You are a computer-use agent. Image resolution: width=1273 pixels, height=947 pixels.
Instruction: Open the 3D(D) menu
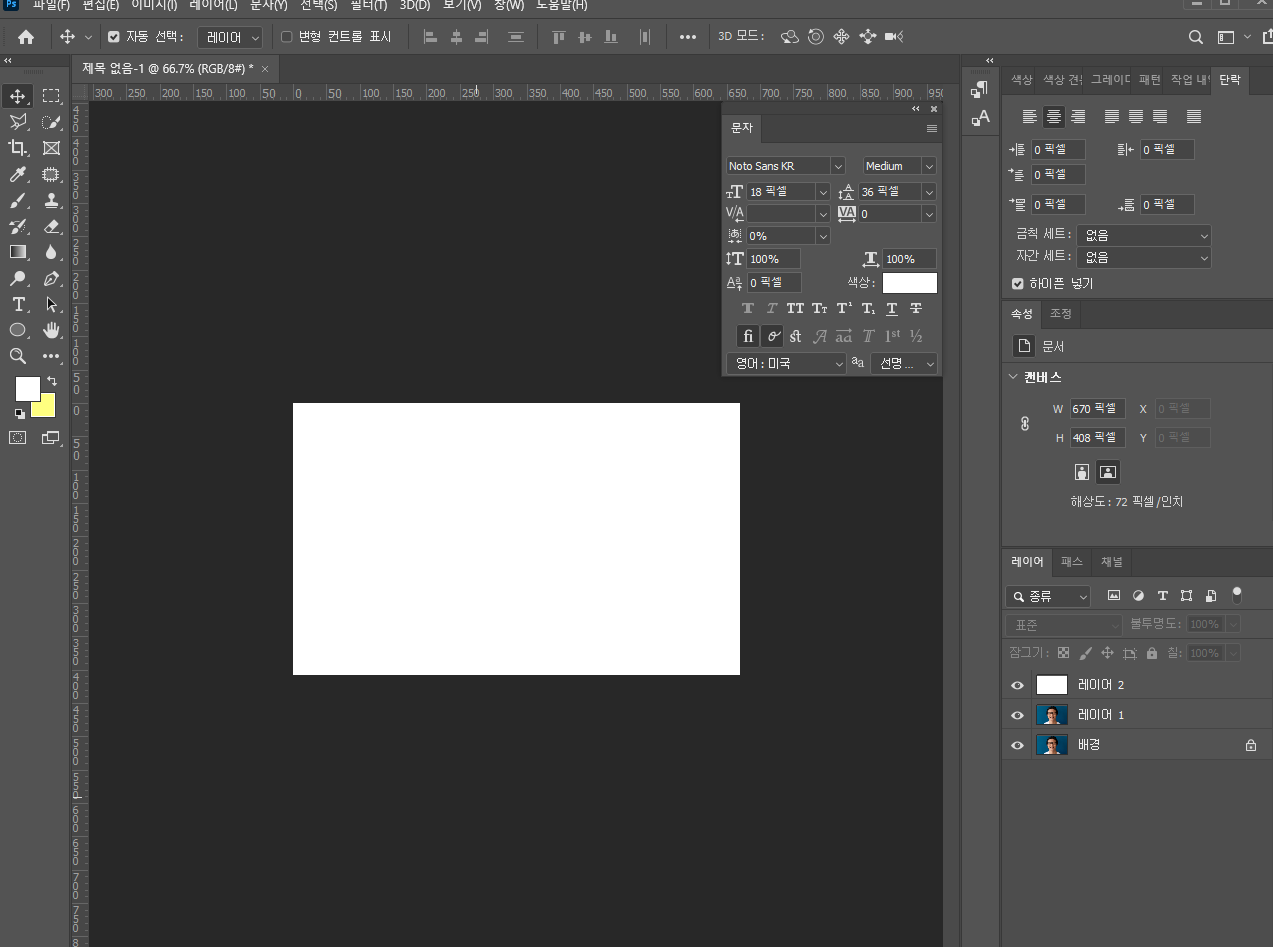[415, 5]
